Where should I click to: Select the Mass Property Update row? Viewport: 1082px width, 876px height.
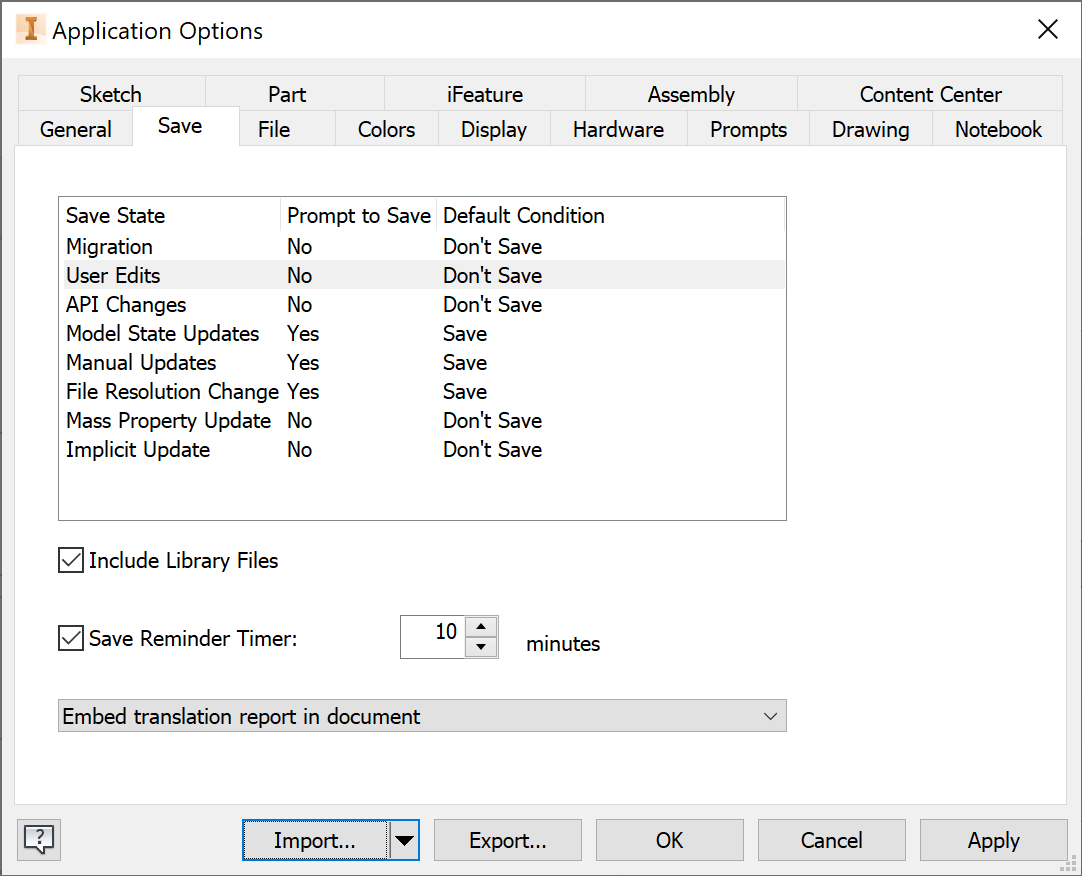[x=168, y=421]
